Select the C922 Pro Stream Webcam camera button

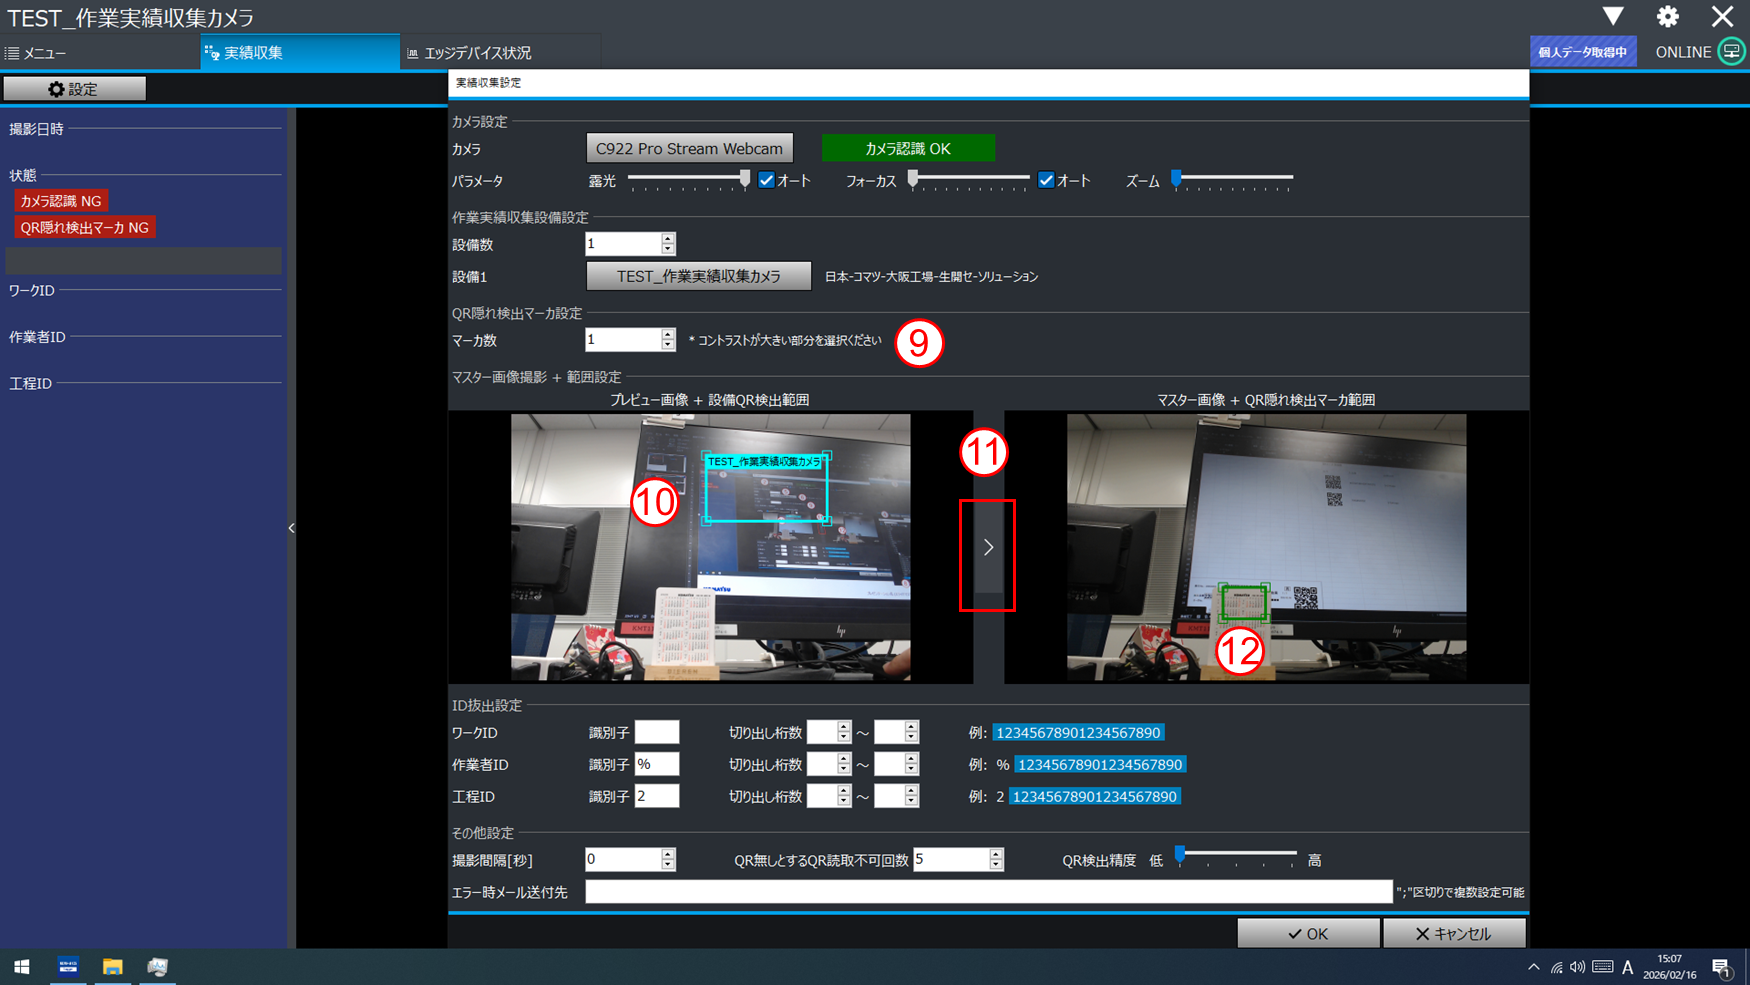pyautogui.click(x=689, y=148)
